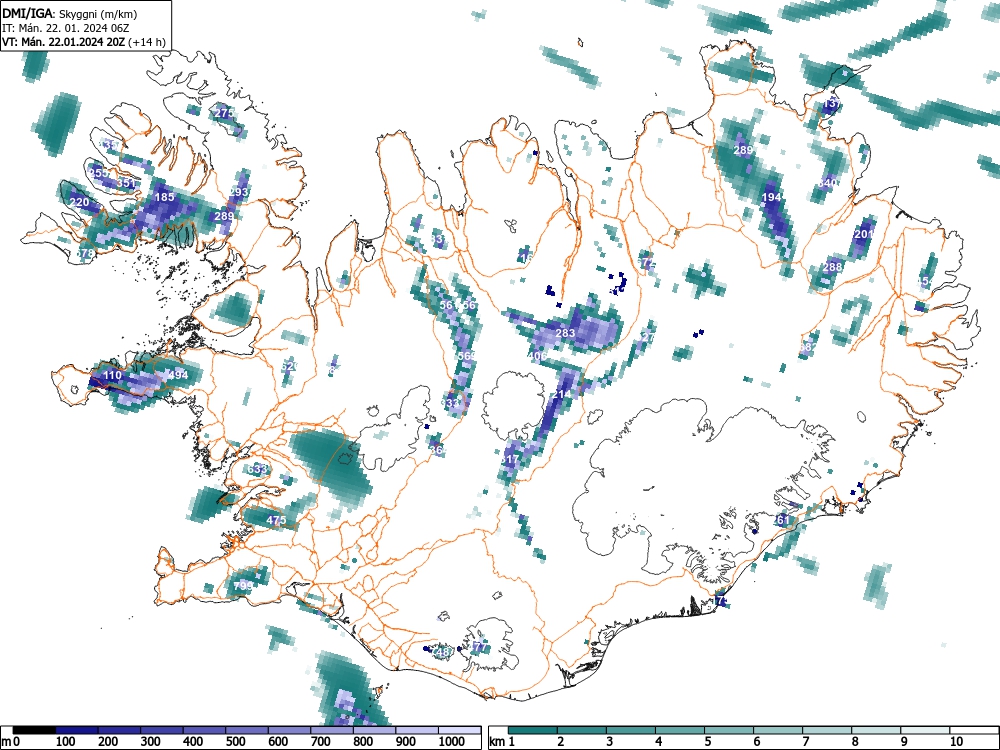Click the '494' visibility value on the map
Image resolution: width=1000 pixels, height=750 pixels.
pos(178,375)
